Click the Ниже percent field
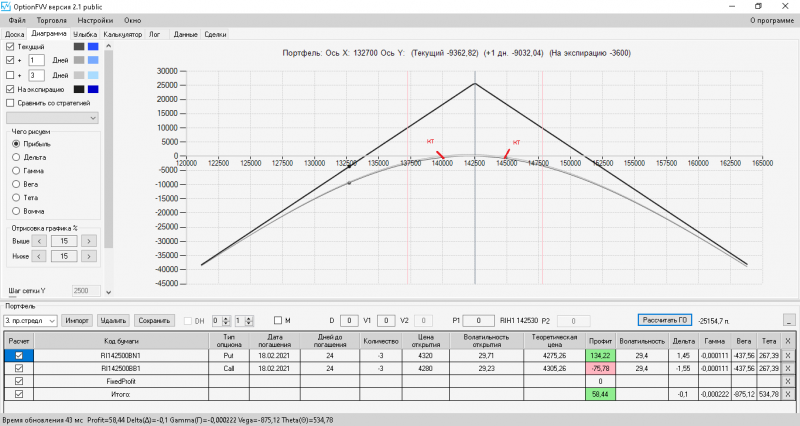 pyautogui.click(x=64, y=256)
